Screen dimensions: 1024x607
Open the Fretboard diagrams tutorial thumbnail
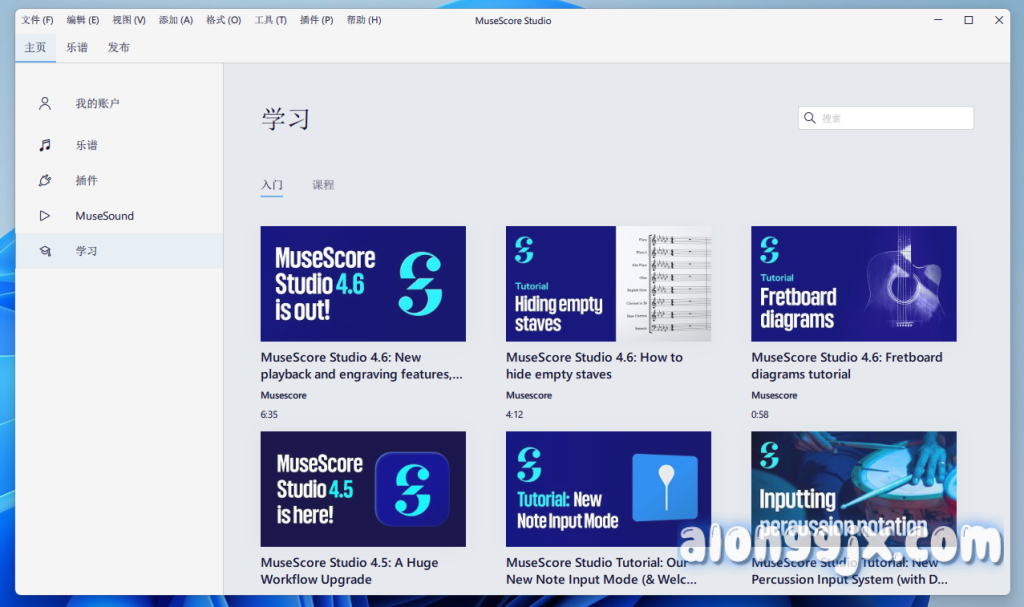[853, 284]
